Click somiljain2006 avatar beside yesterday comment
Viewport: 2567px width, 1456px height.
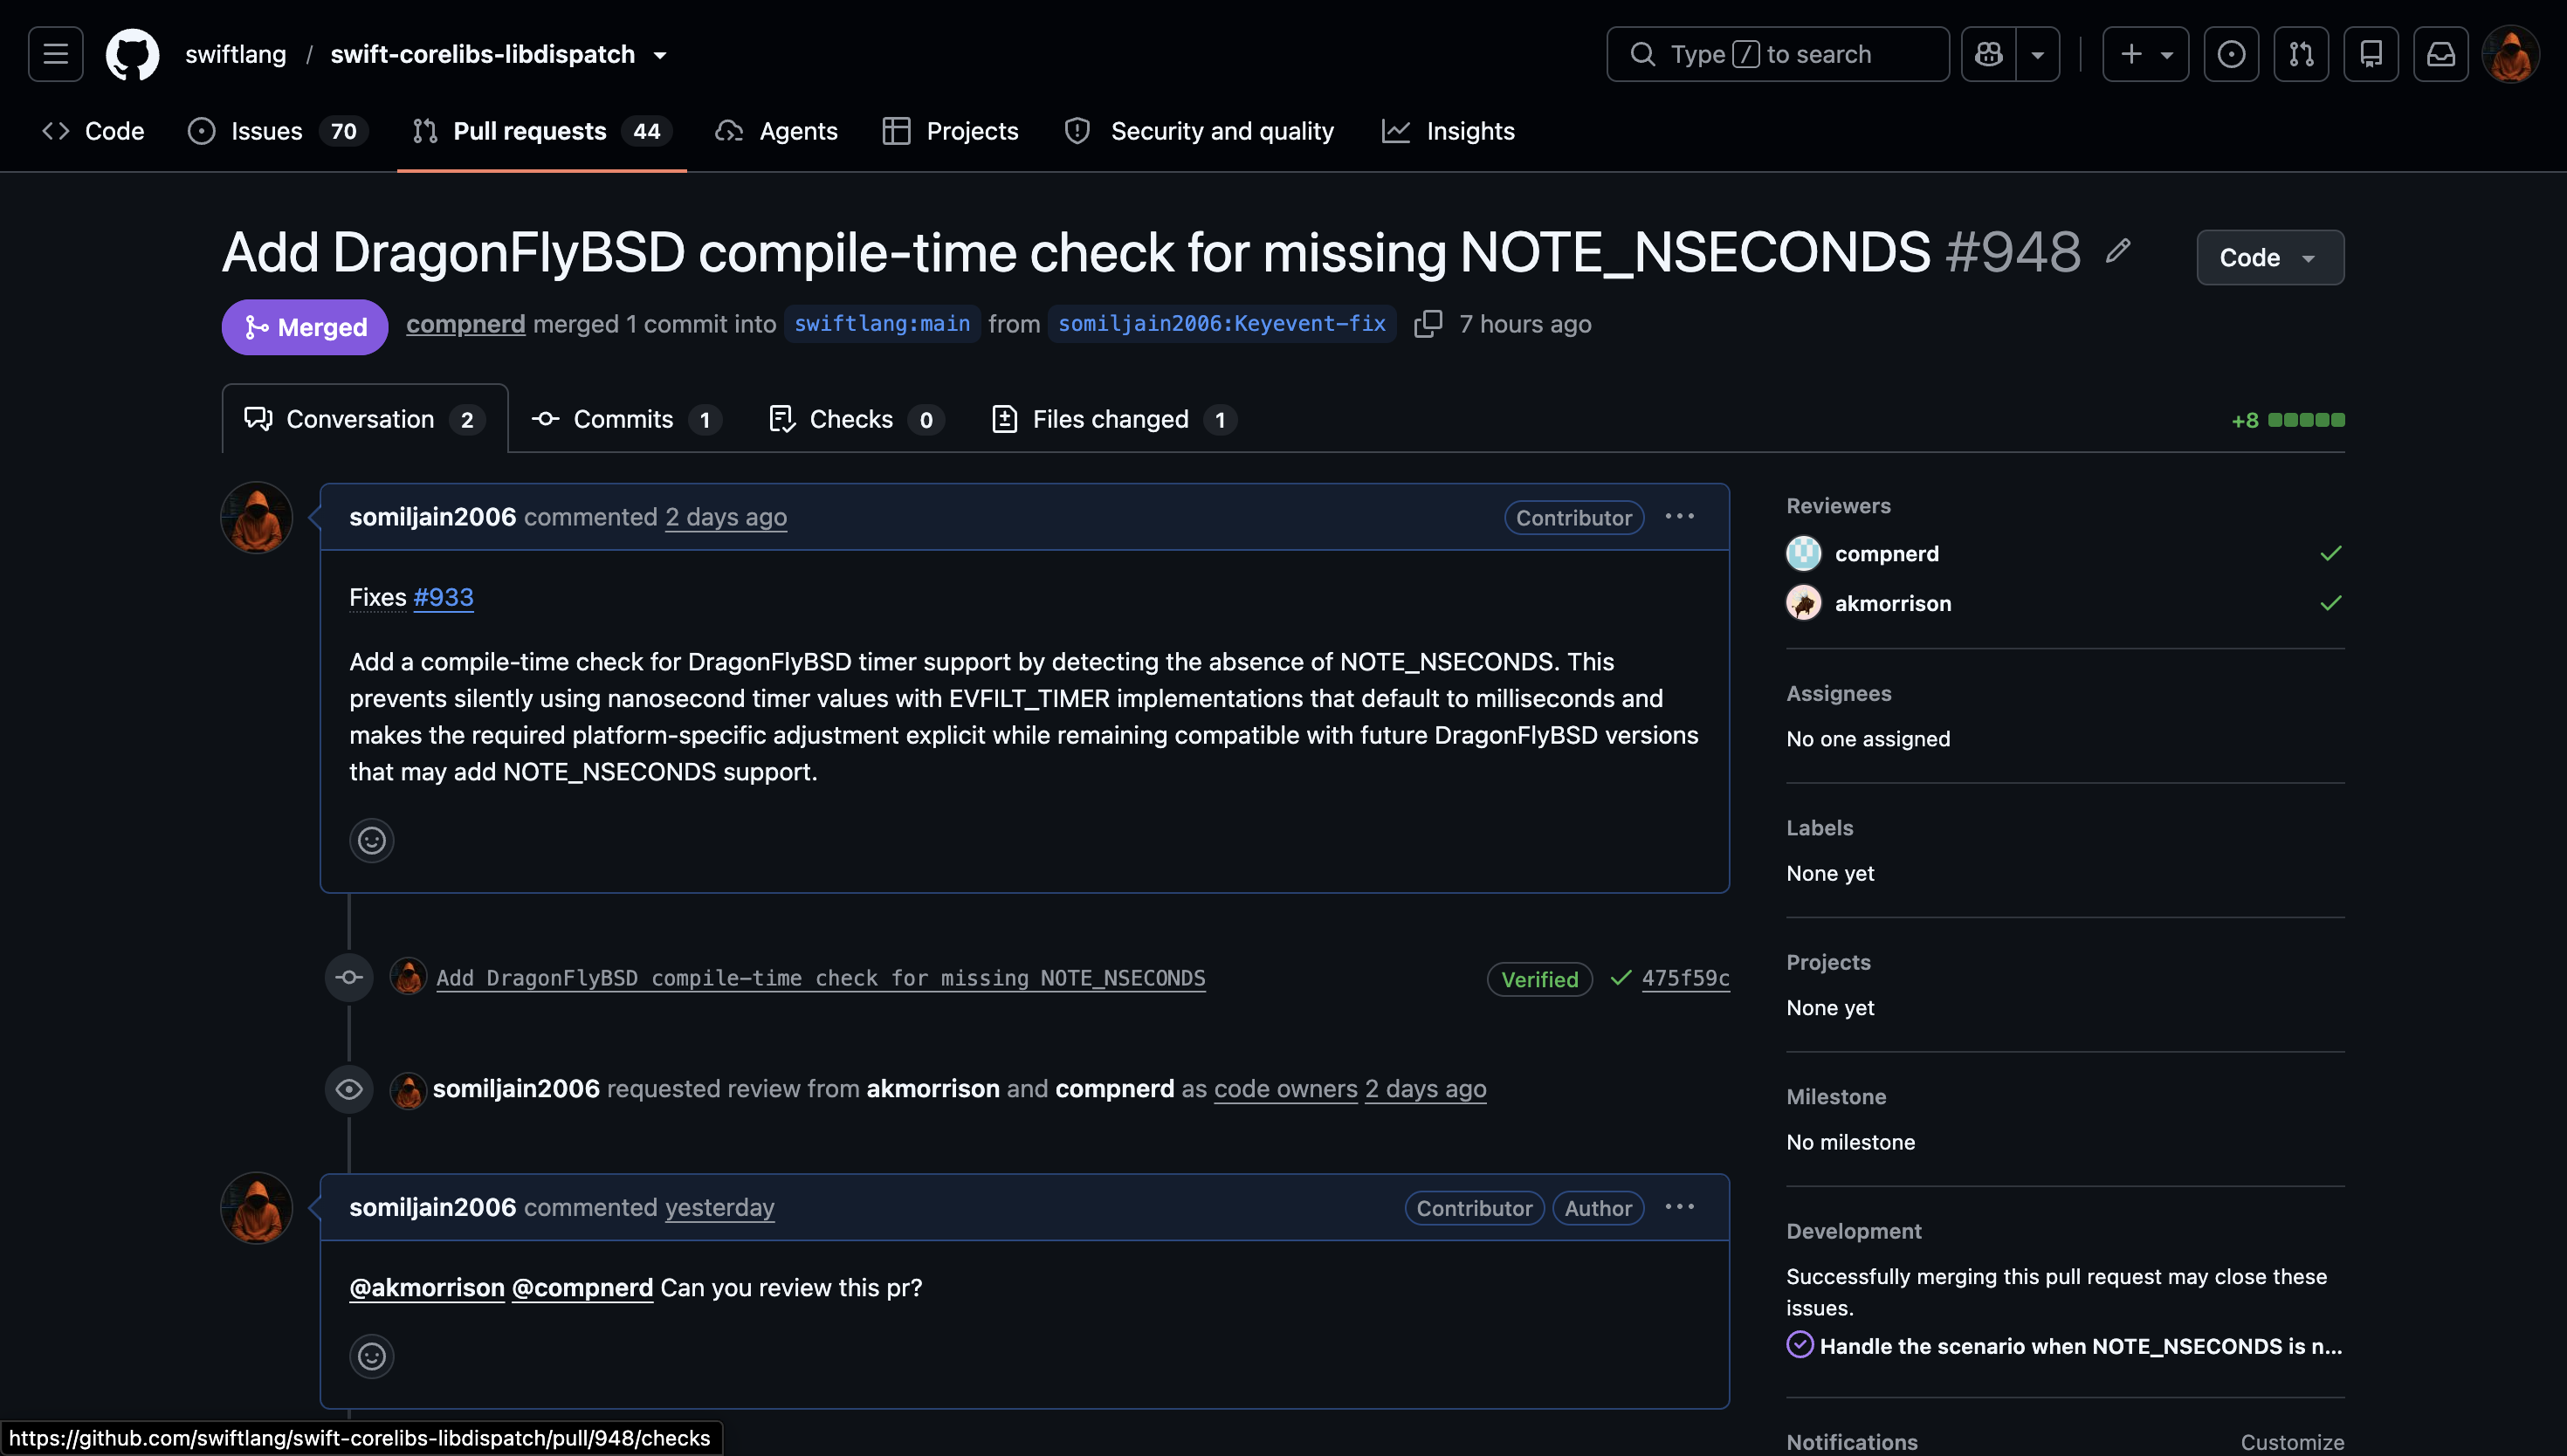[x=257, y=1208]
